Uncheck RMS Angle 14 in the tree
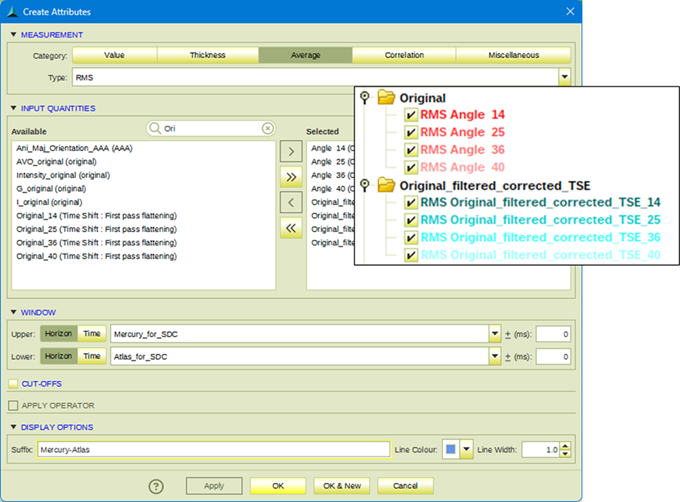 [411, 116]
